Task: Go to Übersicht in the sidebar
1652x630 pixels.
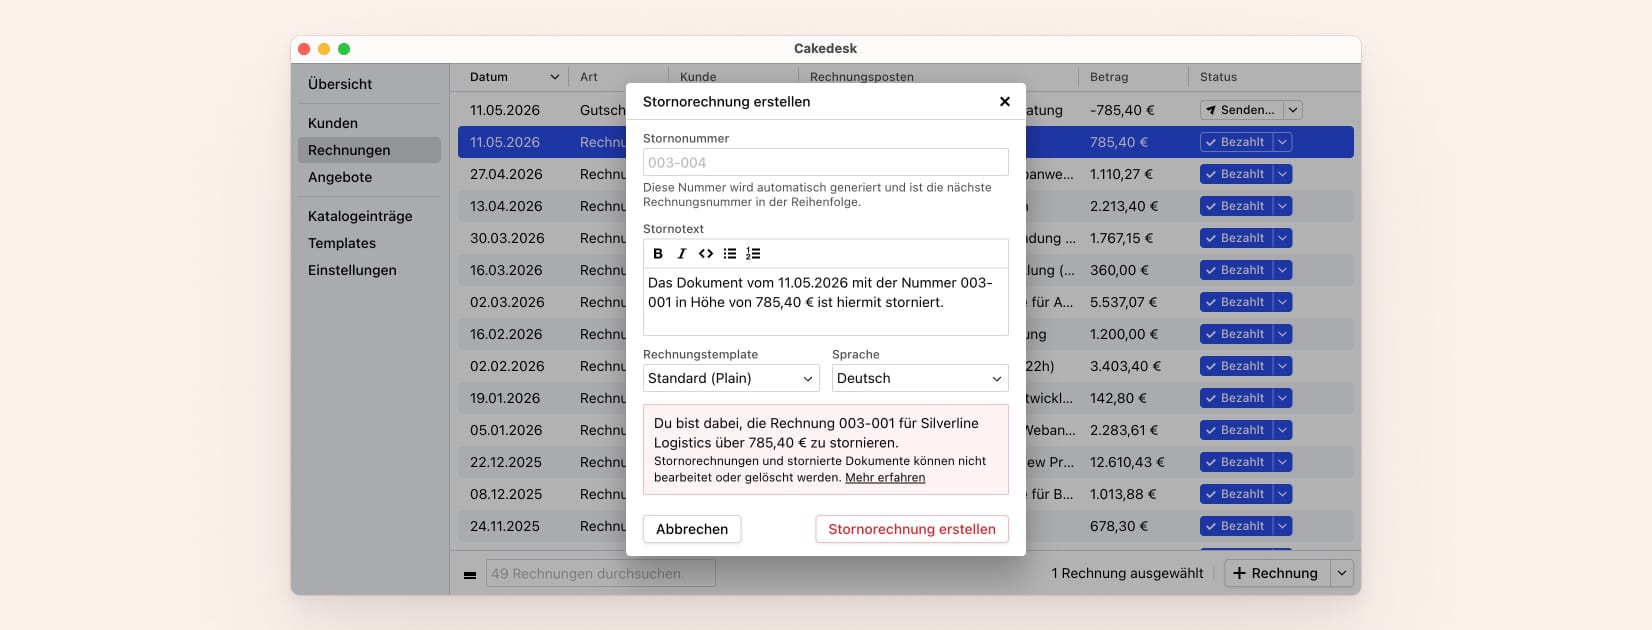Action: 340,84
